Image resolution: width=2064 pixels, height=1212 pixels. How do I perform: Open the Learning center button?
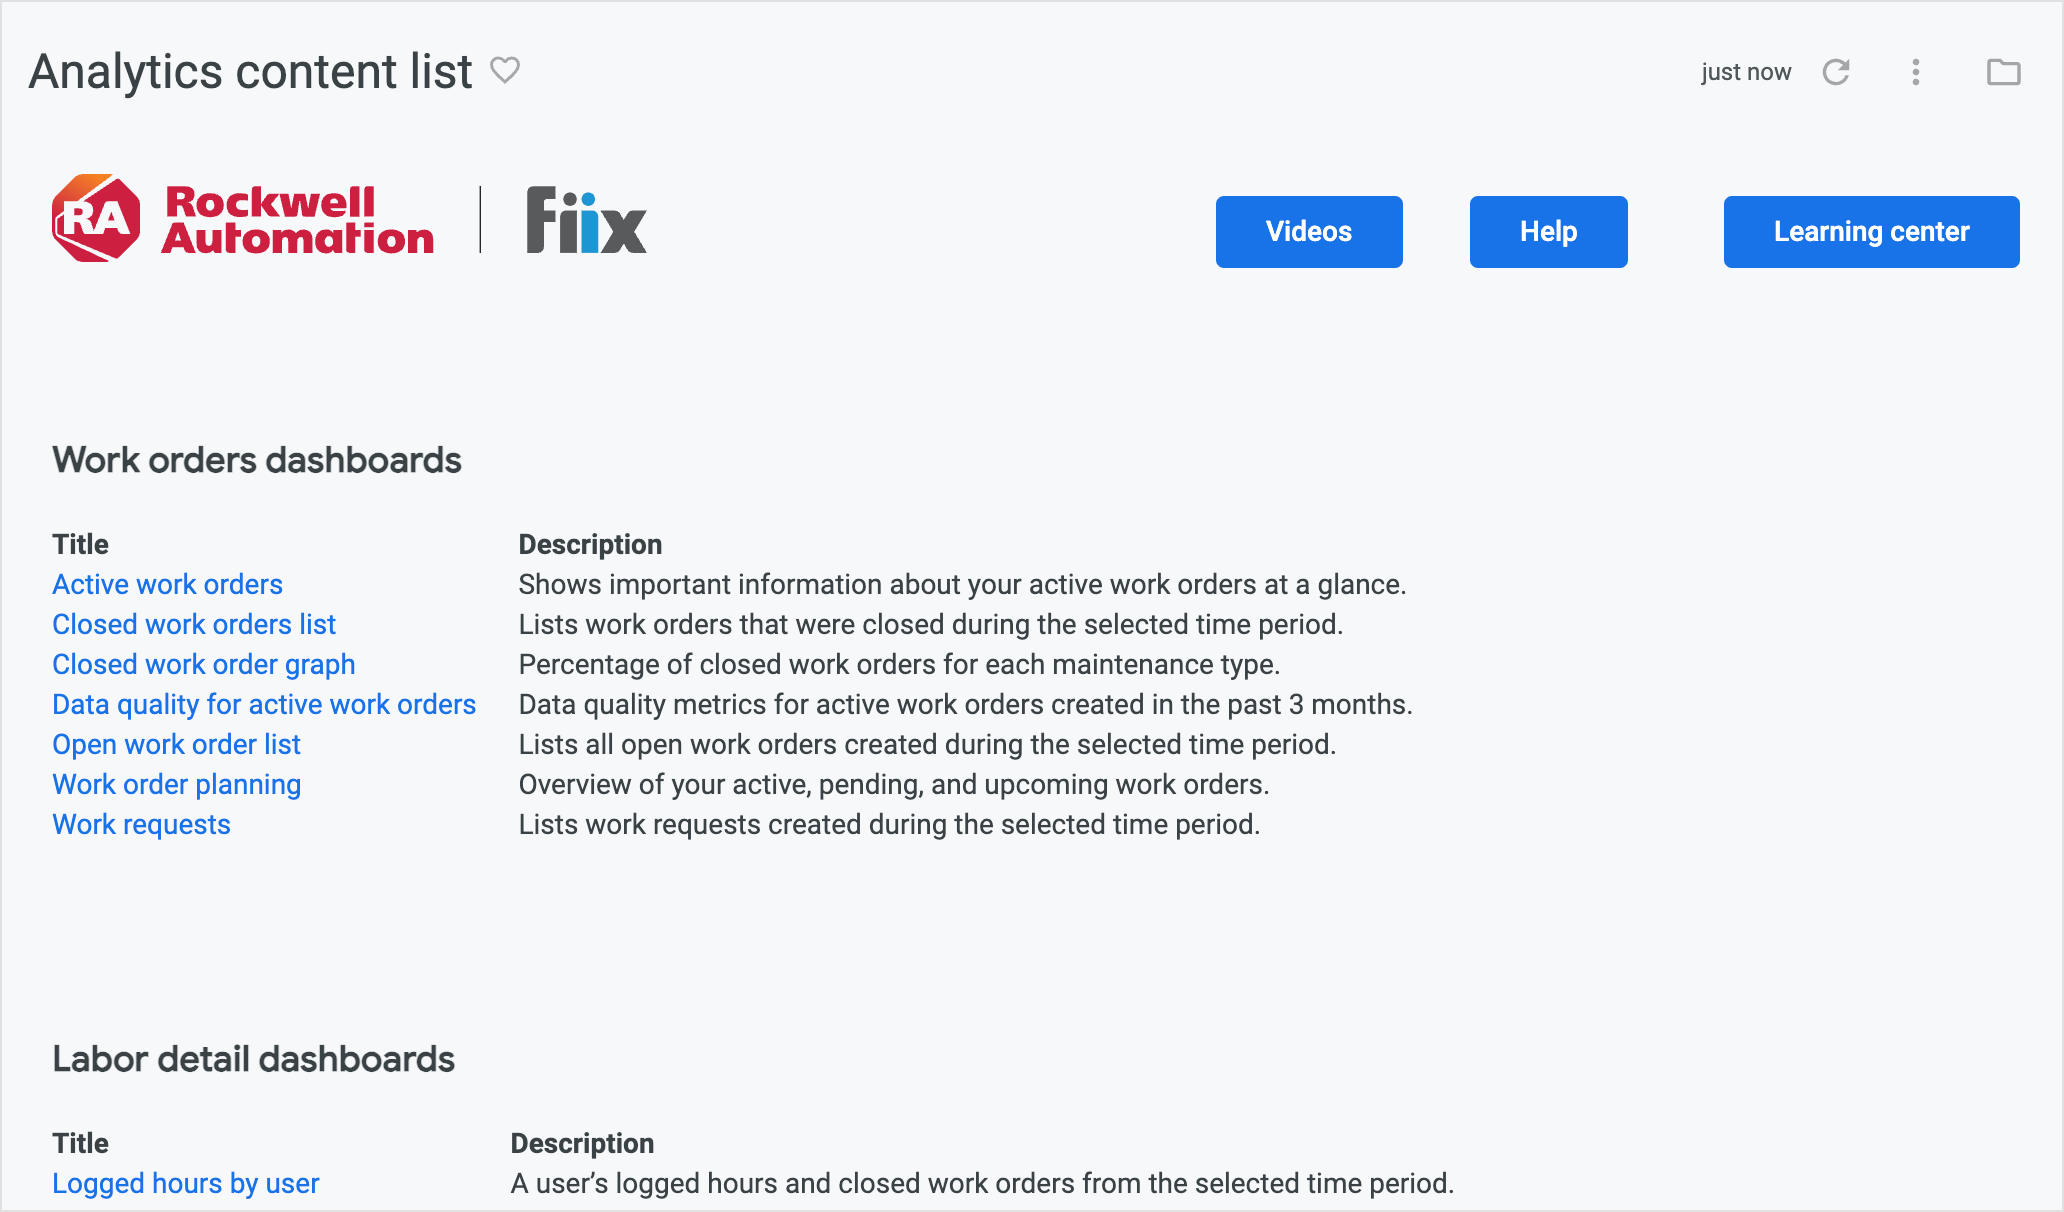point(1872,232)
